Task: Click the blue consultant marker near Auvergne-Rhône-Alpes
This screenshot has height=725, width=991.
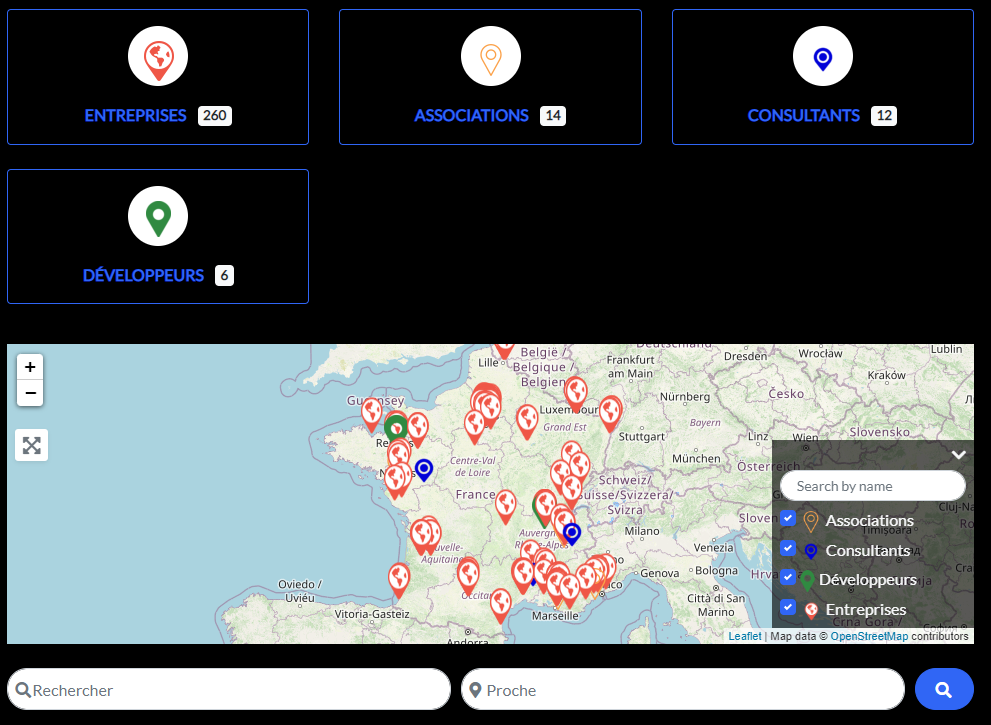Action: [572, 533]
